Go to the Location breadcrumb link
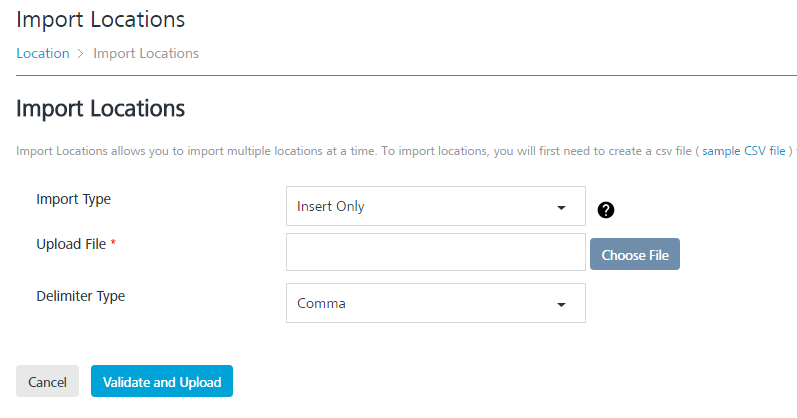This screenshot has height=418, width=797. 43,54
